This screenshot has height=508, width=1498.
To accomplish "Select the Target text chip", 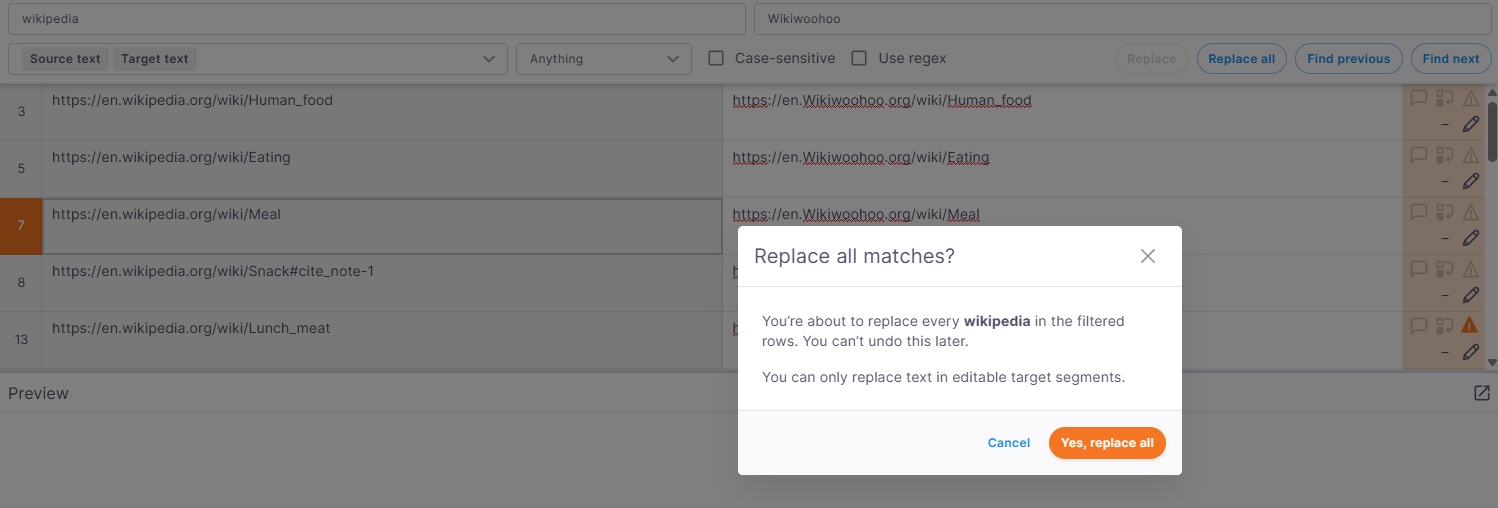I will click(155, 59).
